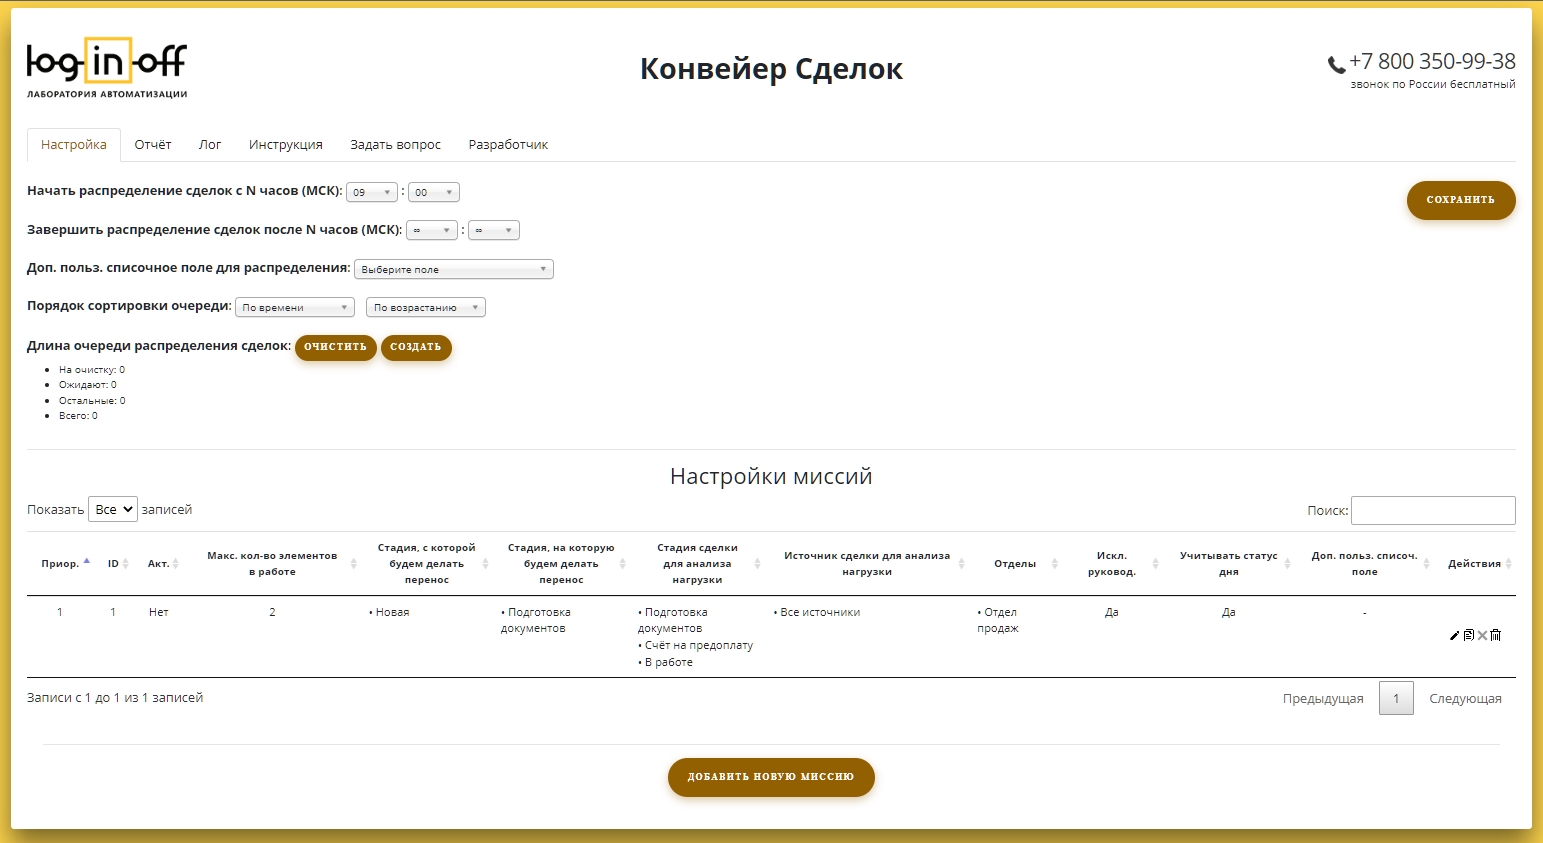Open the 'По времени' sort order dropdown
This screenshot has height=843, width=1543.
pos(295,307)
